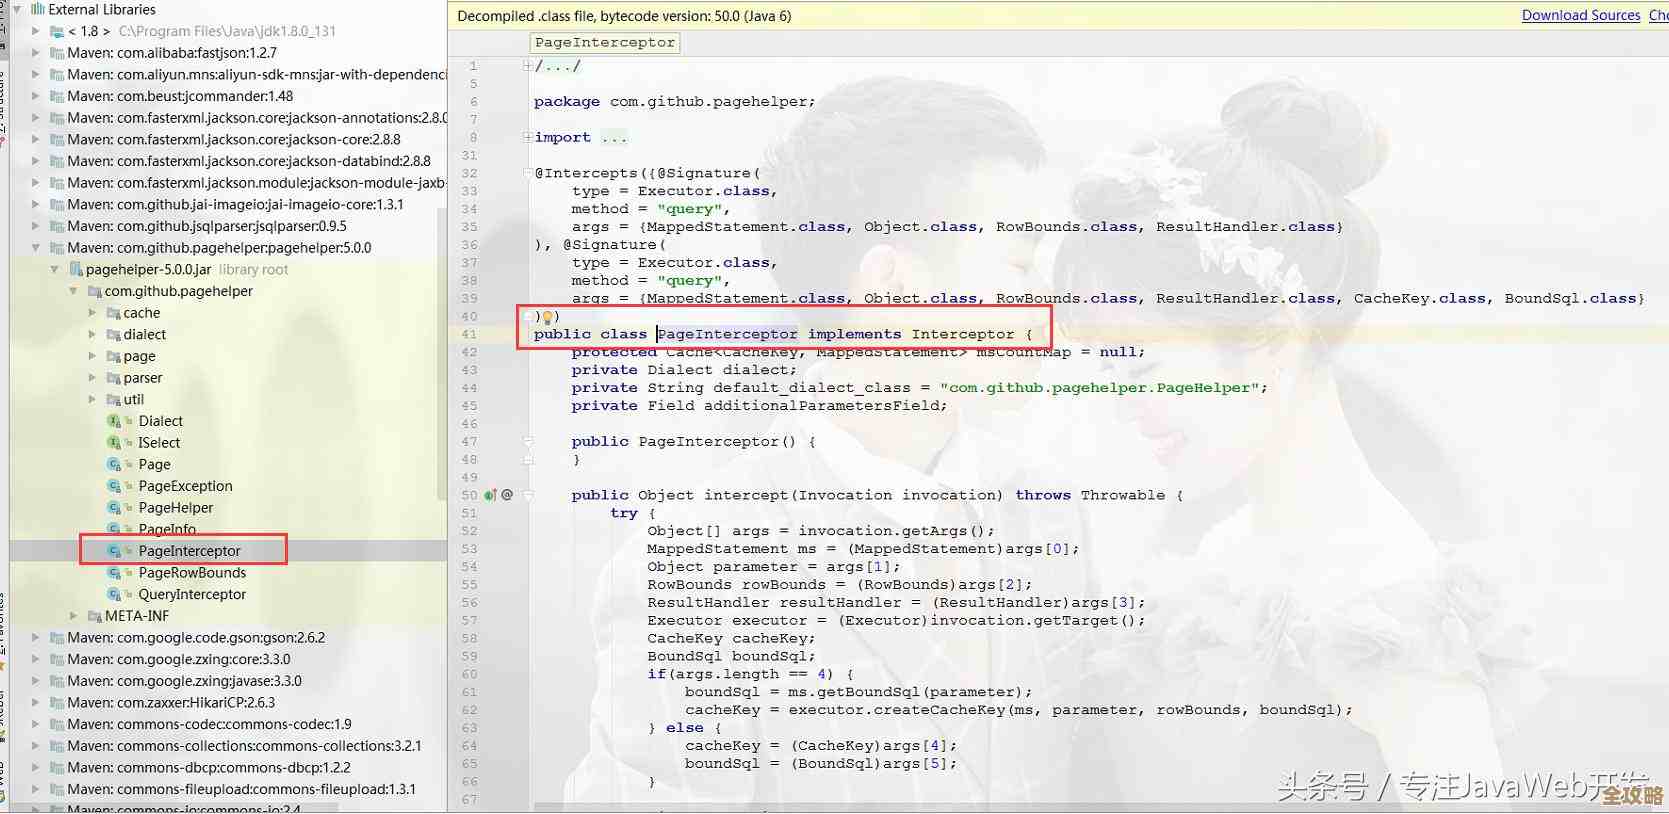The image size is (1669, 814).
Task: Click the External Libraries icon
Action: 37,9
